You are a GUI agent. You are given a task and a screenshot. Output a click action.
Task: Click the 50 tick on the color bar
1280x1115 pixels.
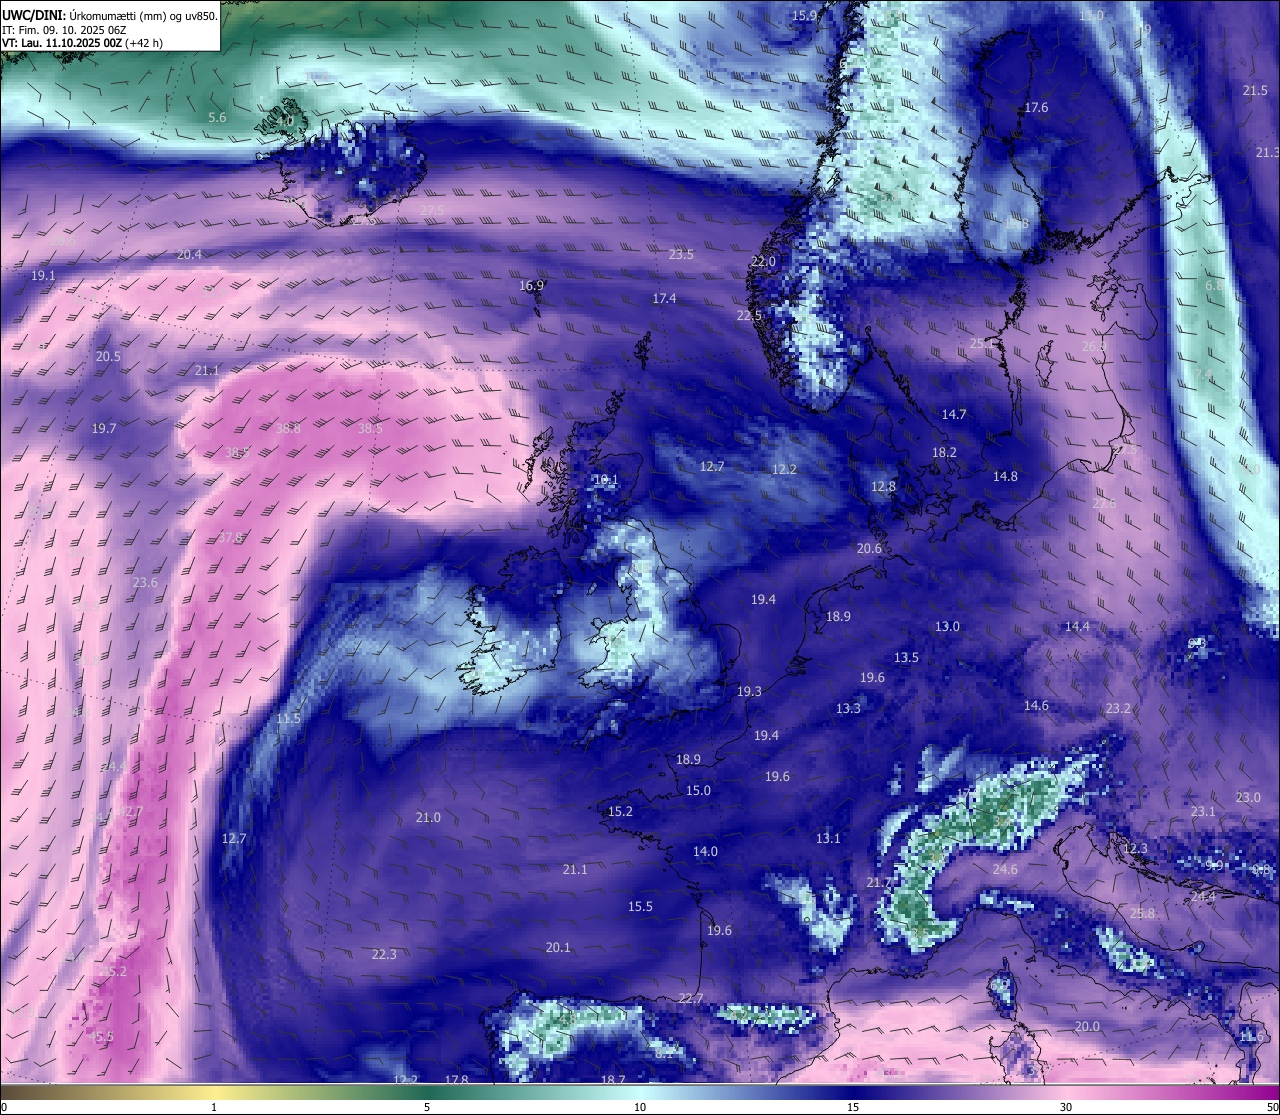[x=1272, y=1107]
